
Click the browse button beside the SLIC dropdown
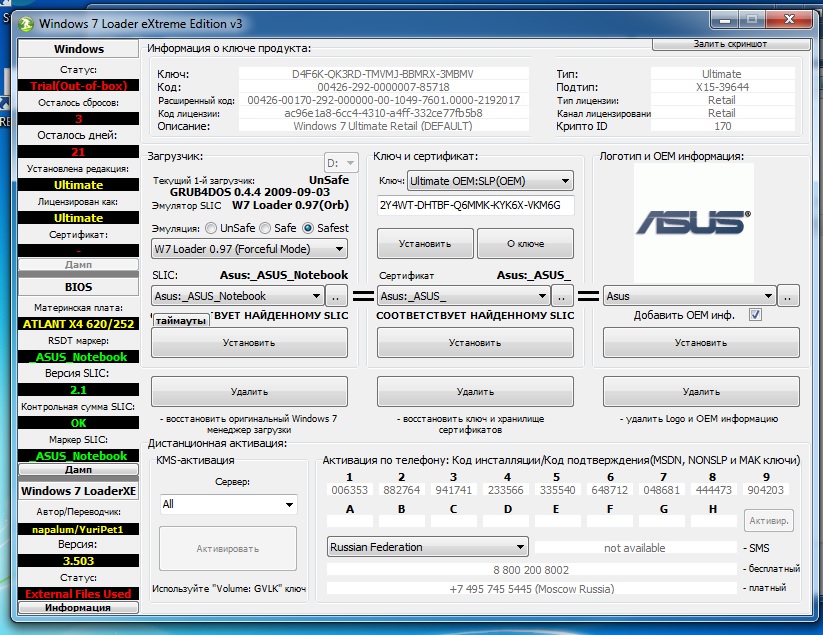[x=336, y=296]
